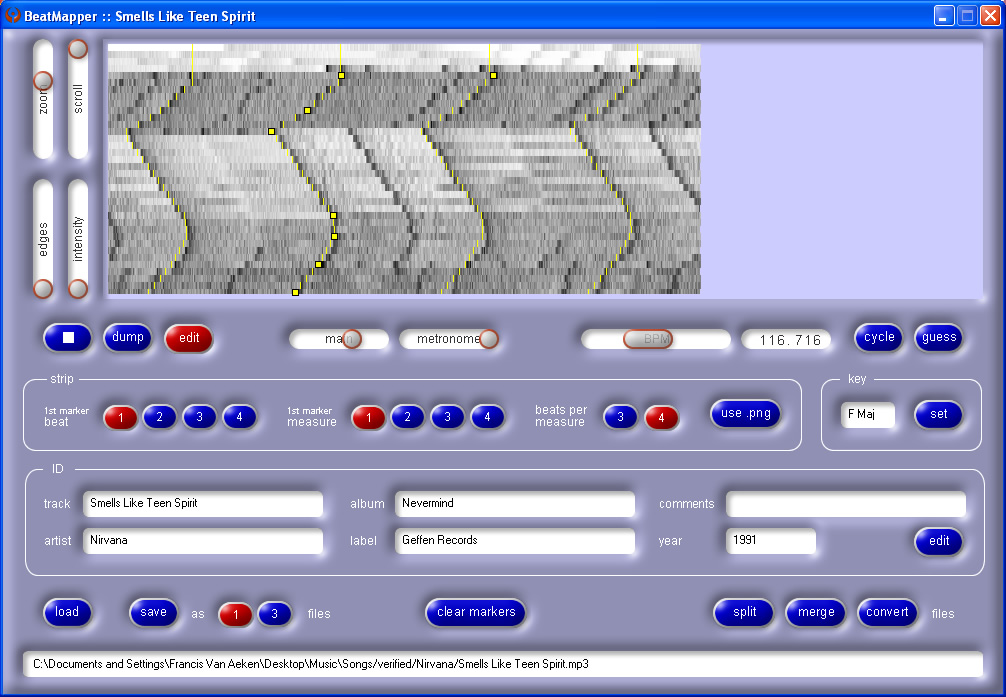Set beats per measure to 3
The image size is (1006, 697).
(620, 417)
